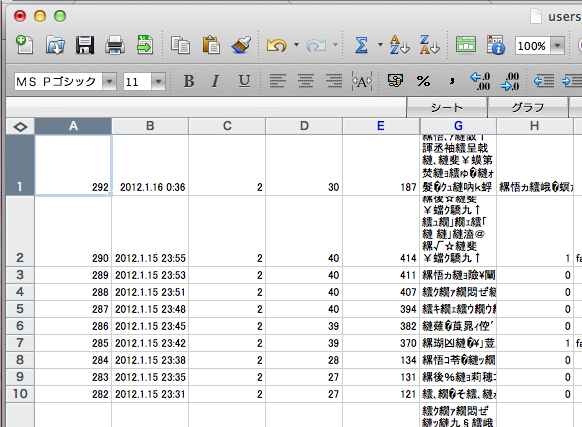Select the format painter brush icon
Viewport: 582px width, 427px height.
tap(241, 45)
